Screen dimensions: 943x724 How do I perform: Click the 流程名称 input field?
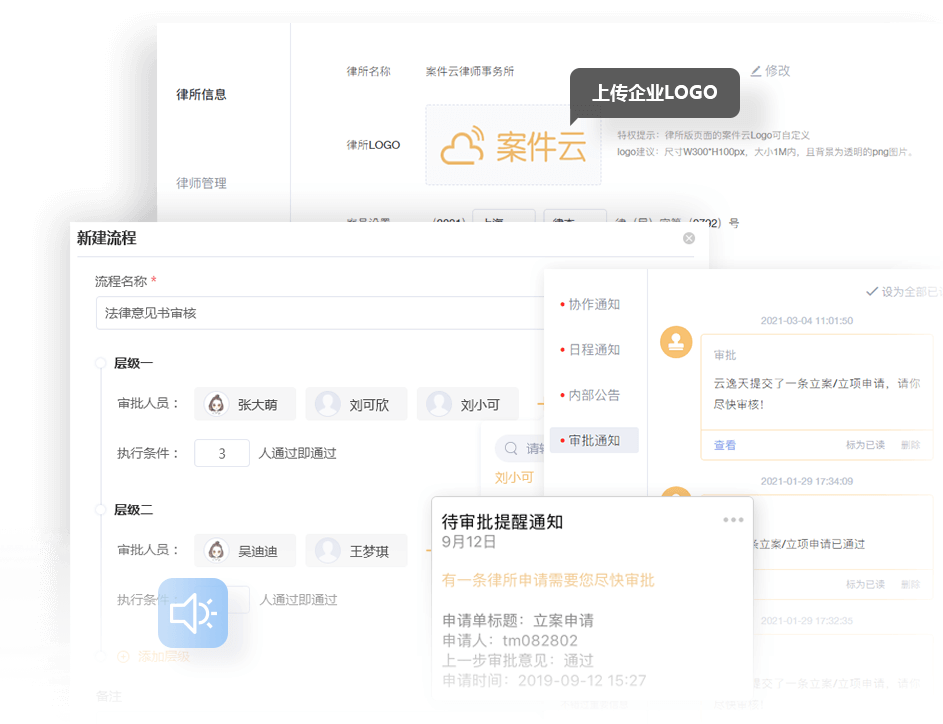319,313
